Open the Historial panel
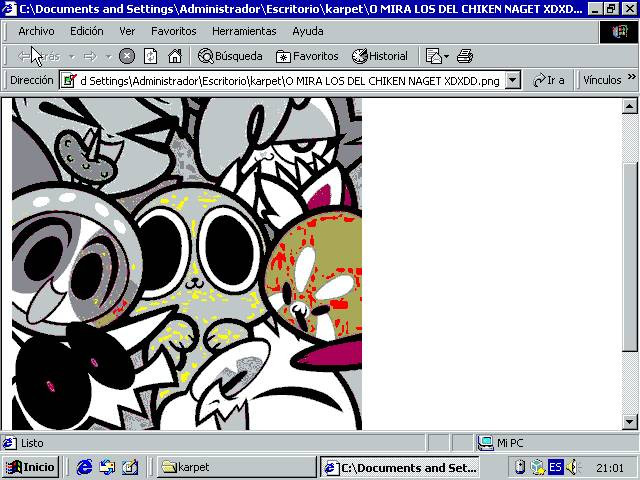Image resolution: width=640 pixels, height=480 pixels. pos(380,56)
